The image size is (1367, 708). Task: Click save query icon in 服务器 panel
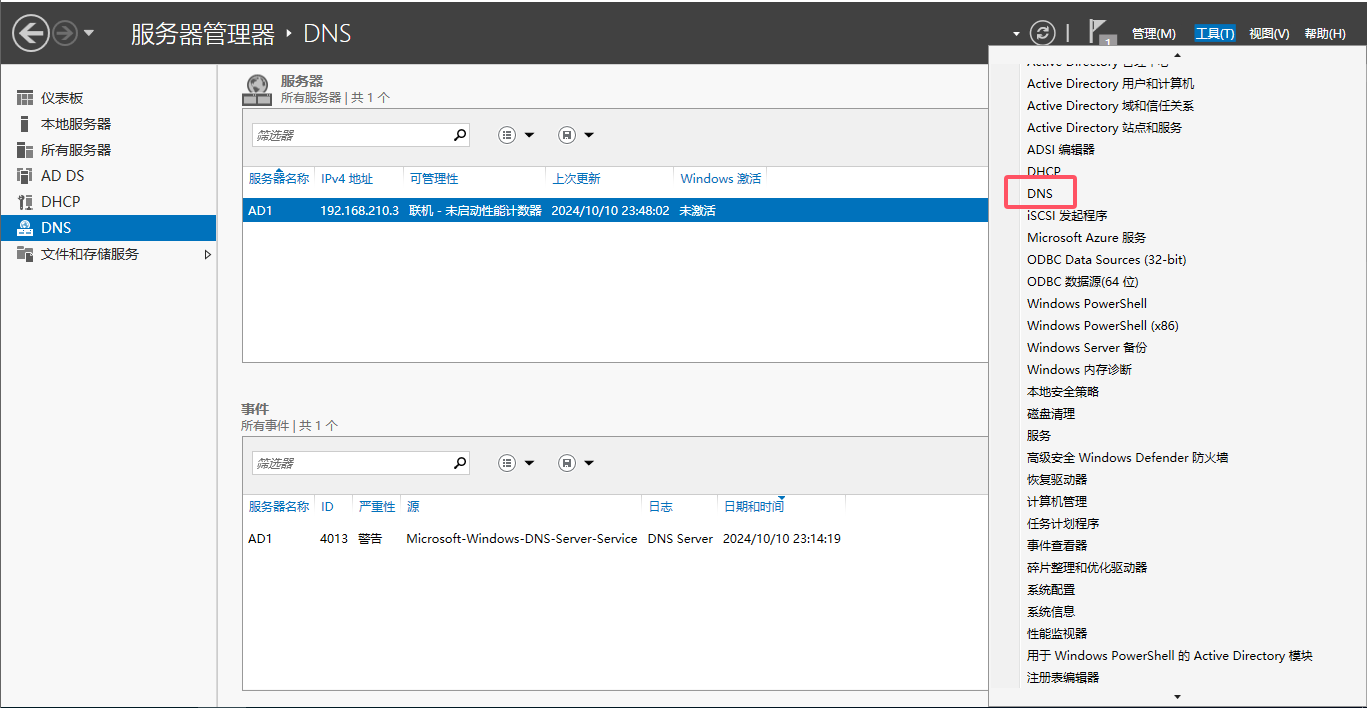(567, 135)
